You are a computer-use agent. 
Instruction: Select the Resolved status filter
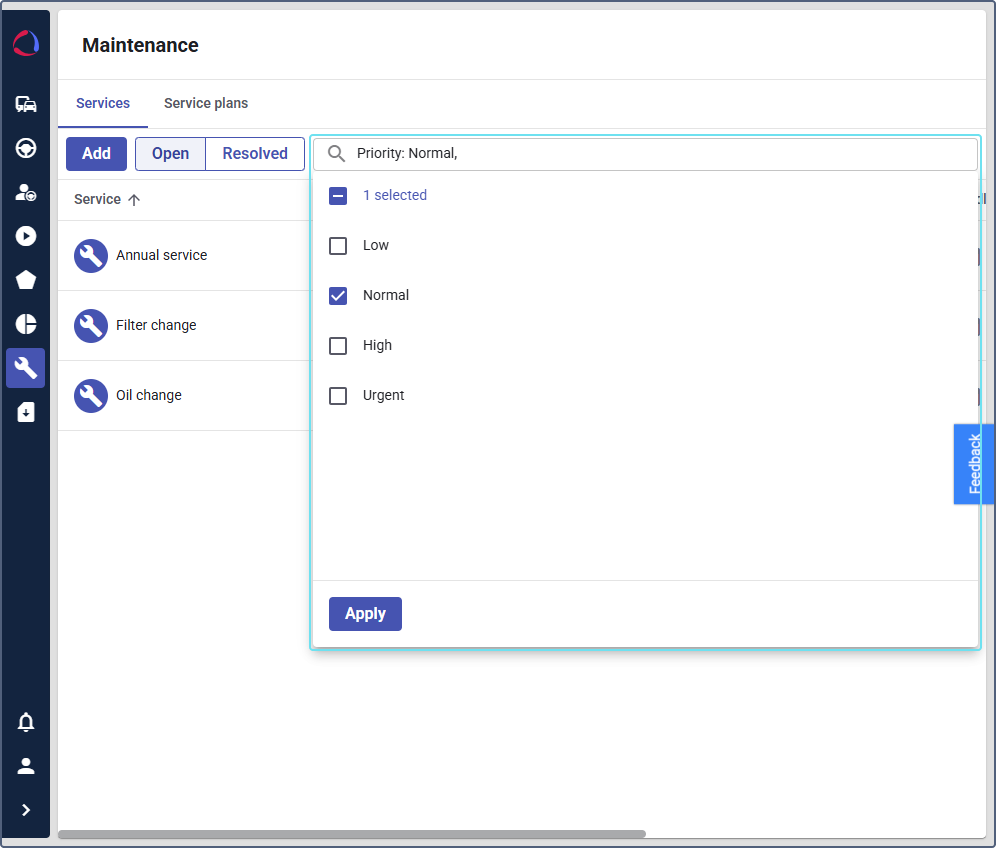coord(255,154)
